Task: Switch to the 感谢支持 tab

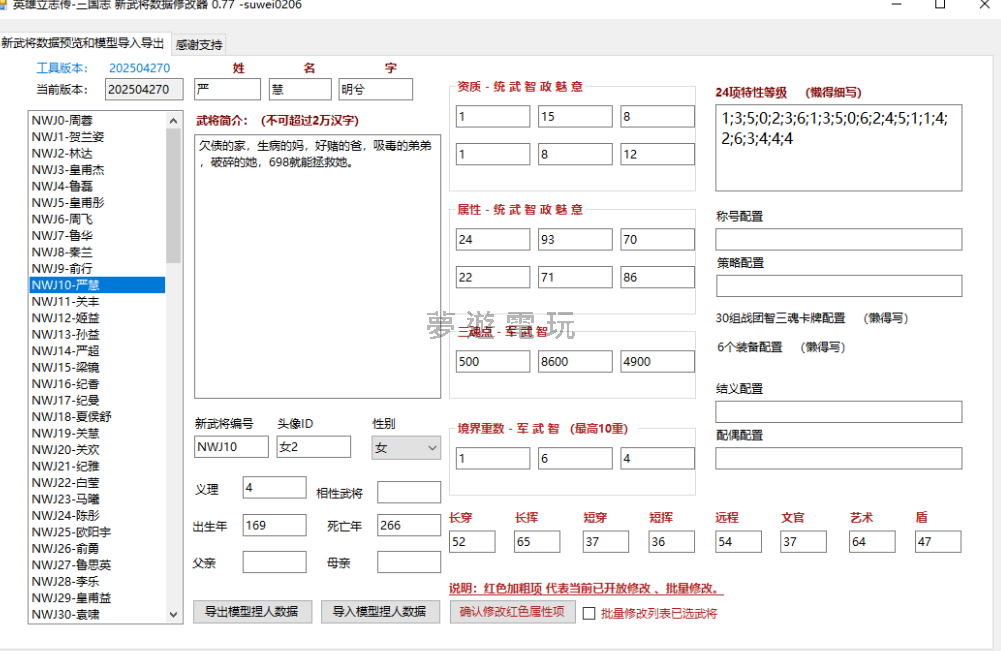Action: (x=199, y=45)
